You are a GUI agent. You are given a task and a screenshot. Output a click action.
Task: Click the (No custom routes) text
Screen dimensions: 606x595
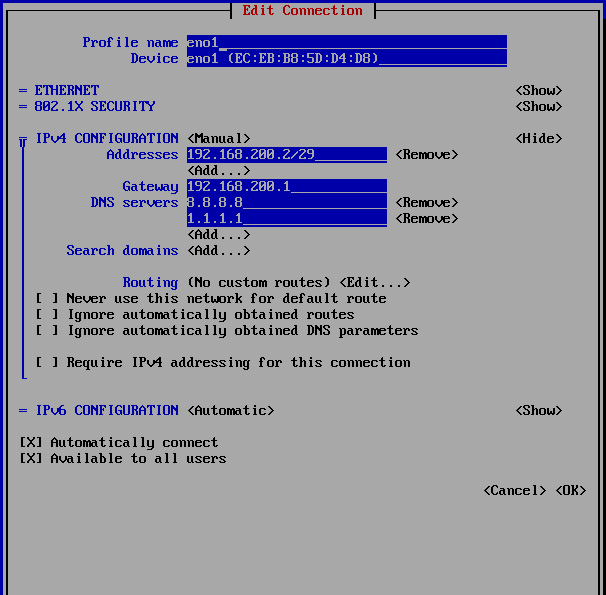pos(259,282)
